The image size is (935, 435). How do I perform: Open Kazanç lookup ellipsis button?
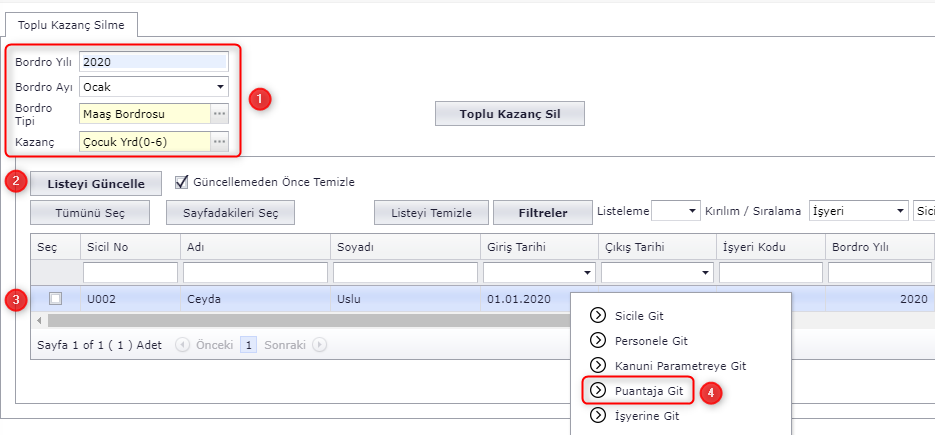(x=219, y=142)
